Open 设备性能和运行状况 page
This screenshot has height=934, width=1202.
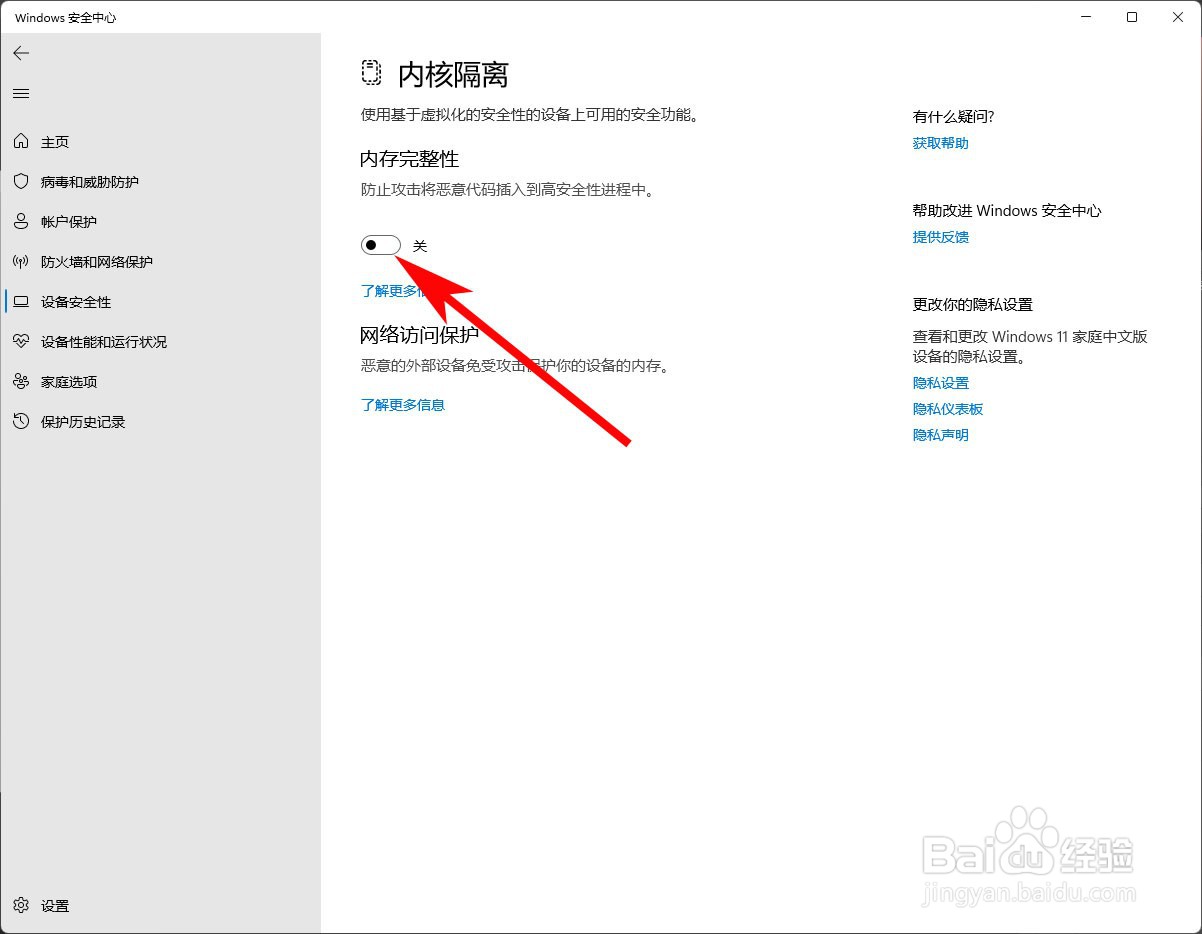click(x=104, y=342)
